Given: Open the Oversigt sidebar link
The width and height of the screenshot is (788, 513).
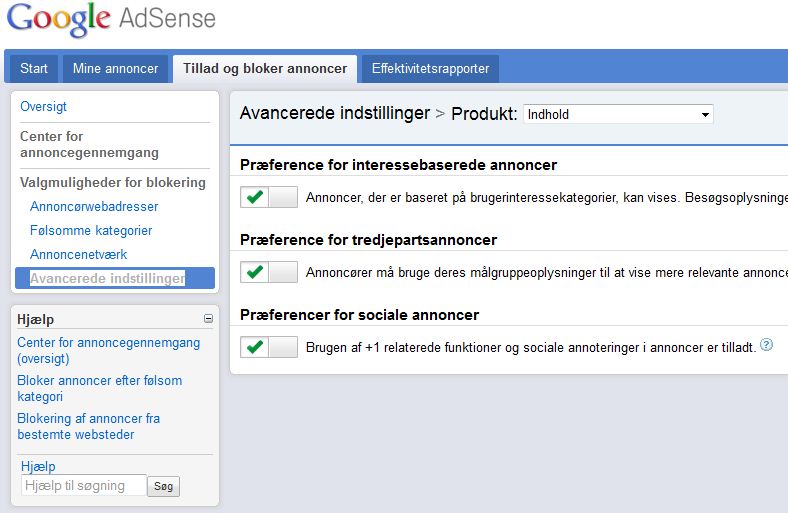Looking at the screenshot, I should (43, 107).
